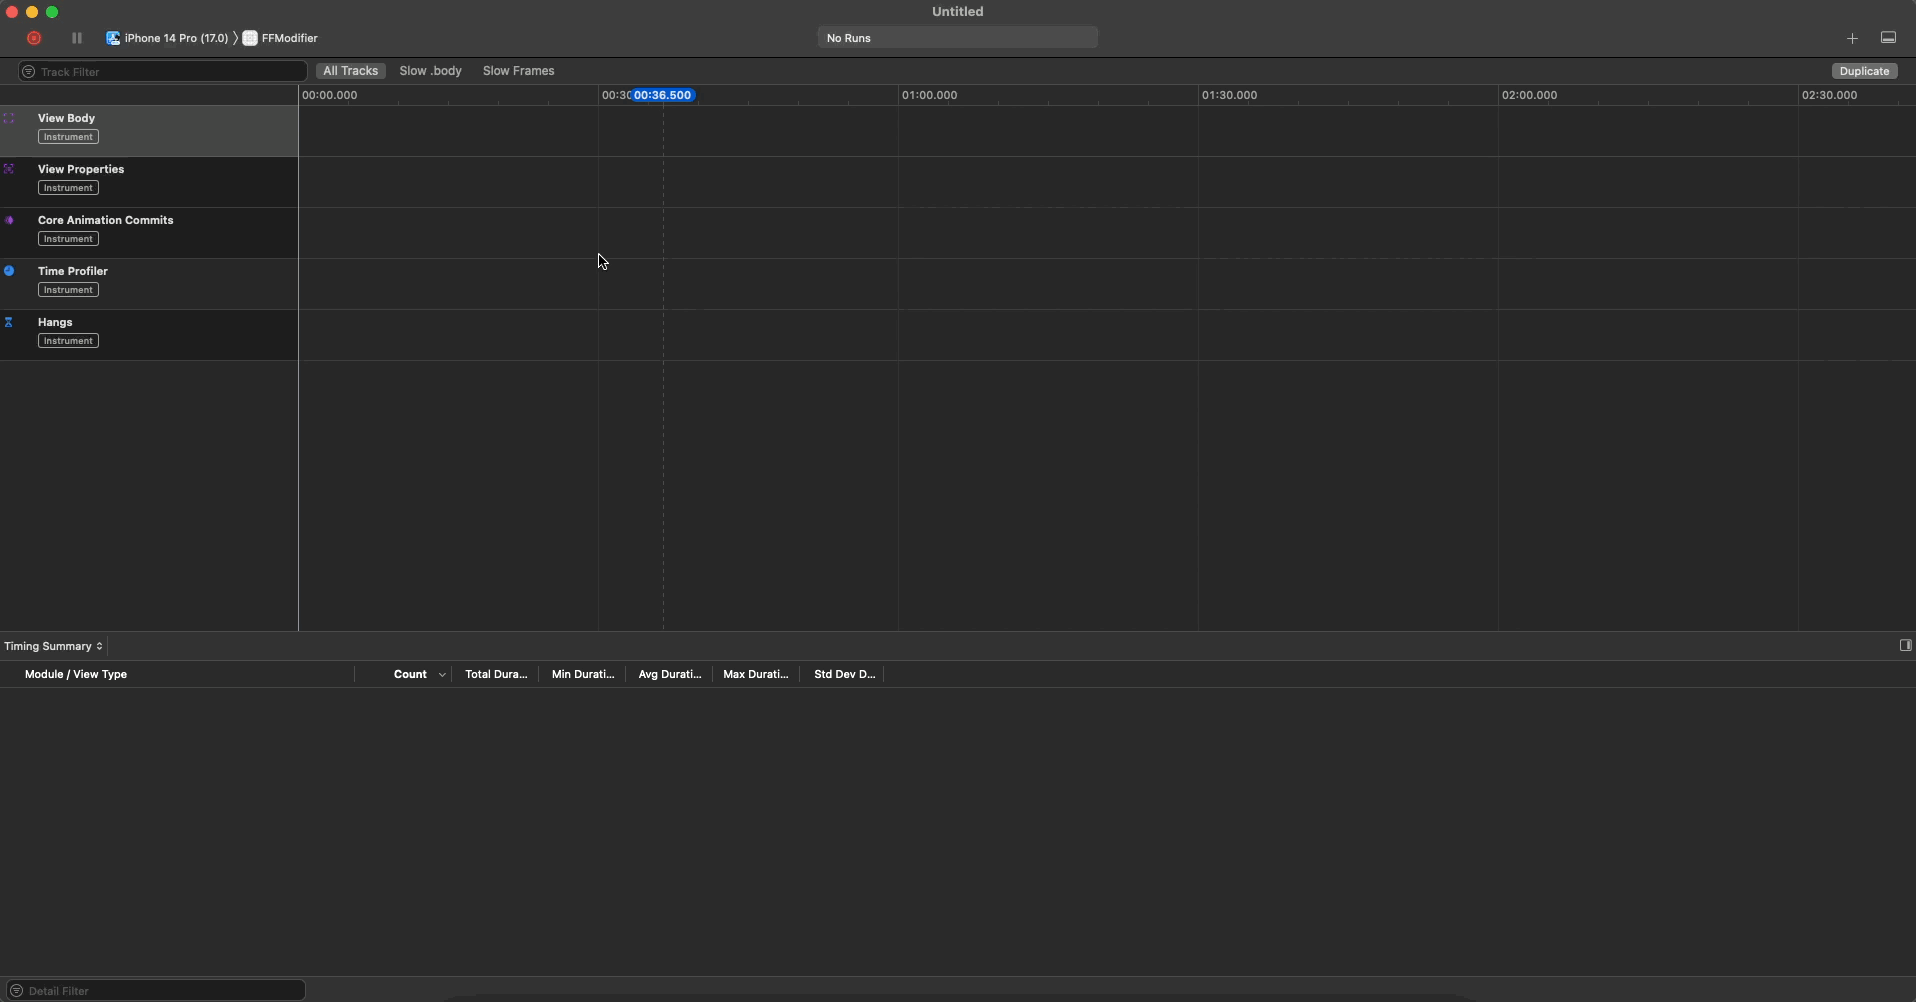Click the Instrument badge under Hangs
Screen dimensions: 1916x1002
[68, 341]
